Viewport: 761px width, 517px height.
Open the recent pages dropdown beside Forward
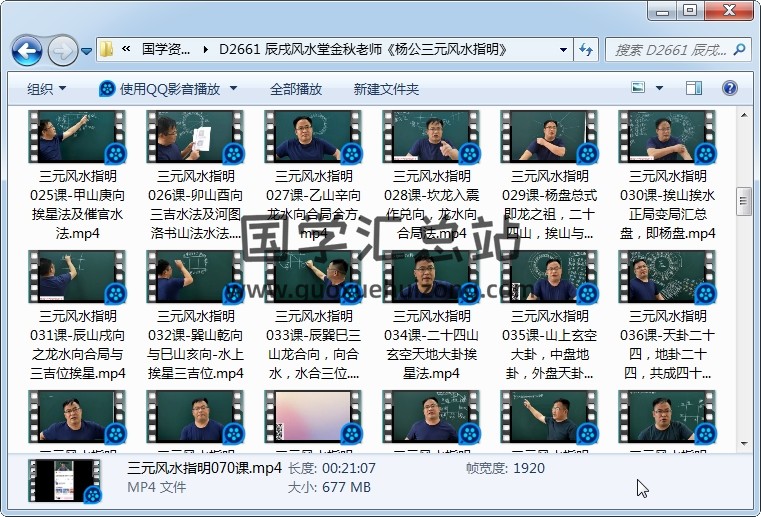86,50
